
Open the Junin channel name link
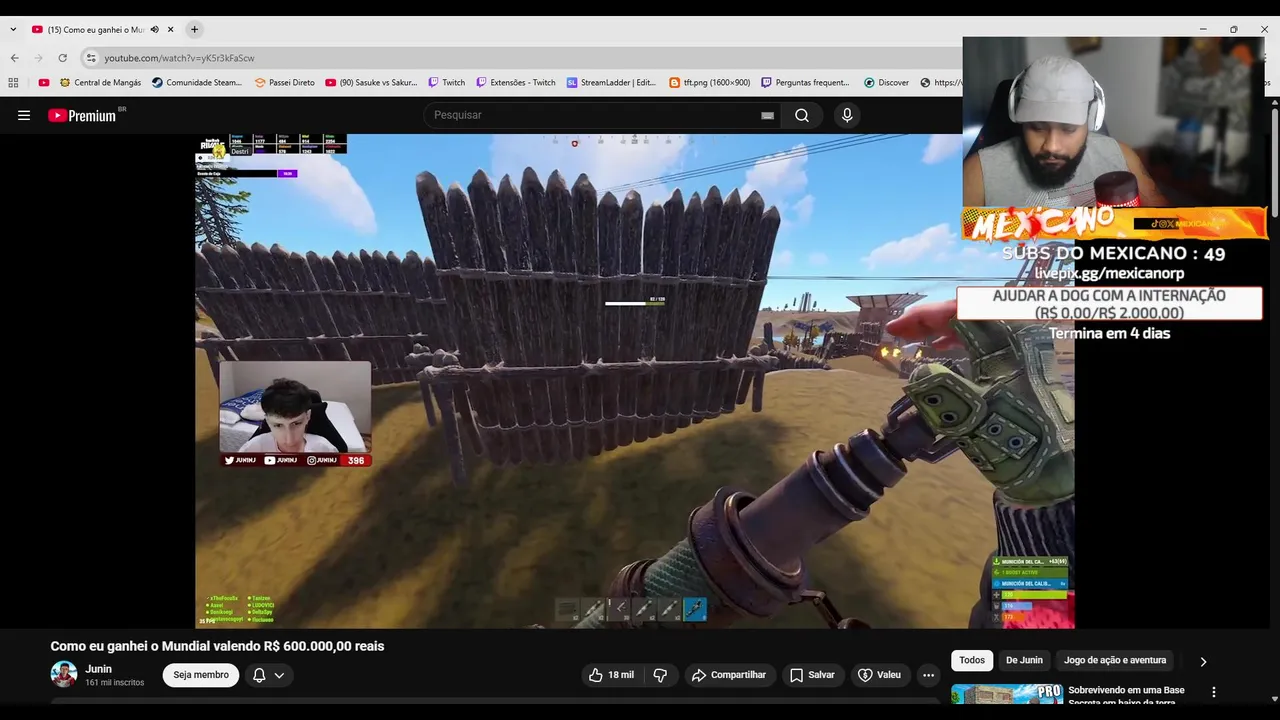[x=98, y=669]
